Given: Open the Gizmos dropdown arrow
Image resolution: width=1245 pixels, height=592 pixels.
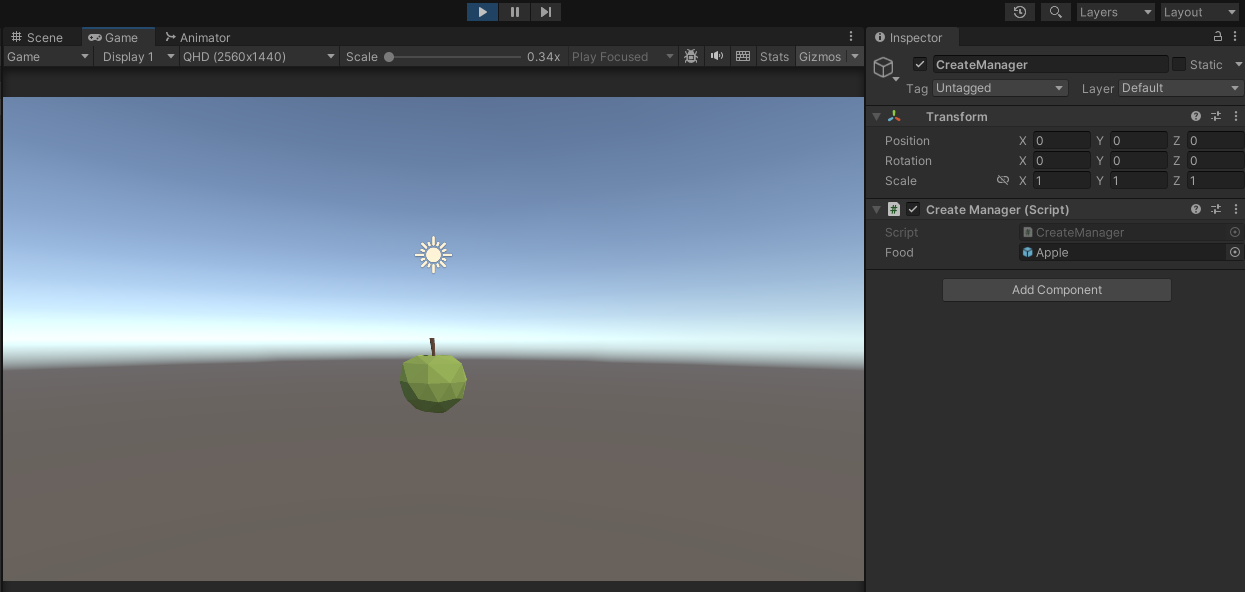Looking at the screenshot, I should (x=854, y=57).
